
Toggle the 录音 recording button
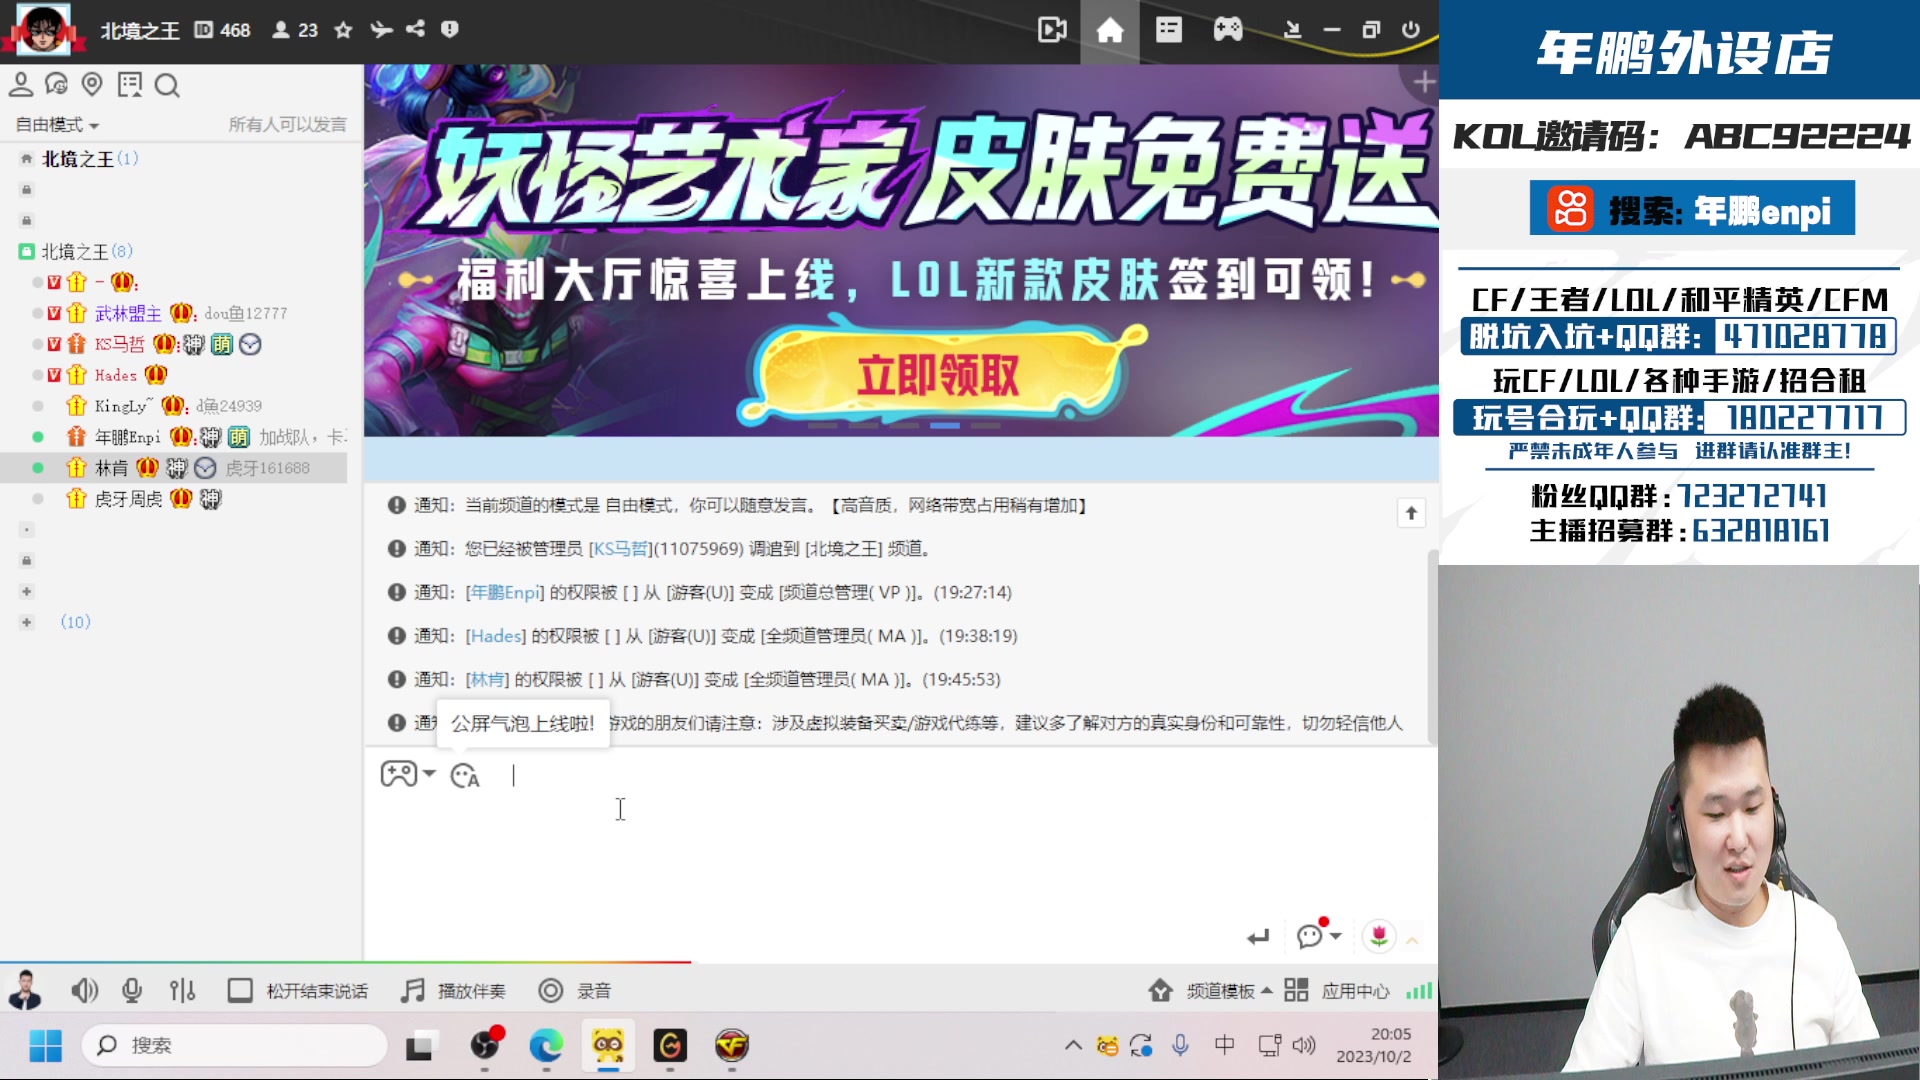click(575, 991)
